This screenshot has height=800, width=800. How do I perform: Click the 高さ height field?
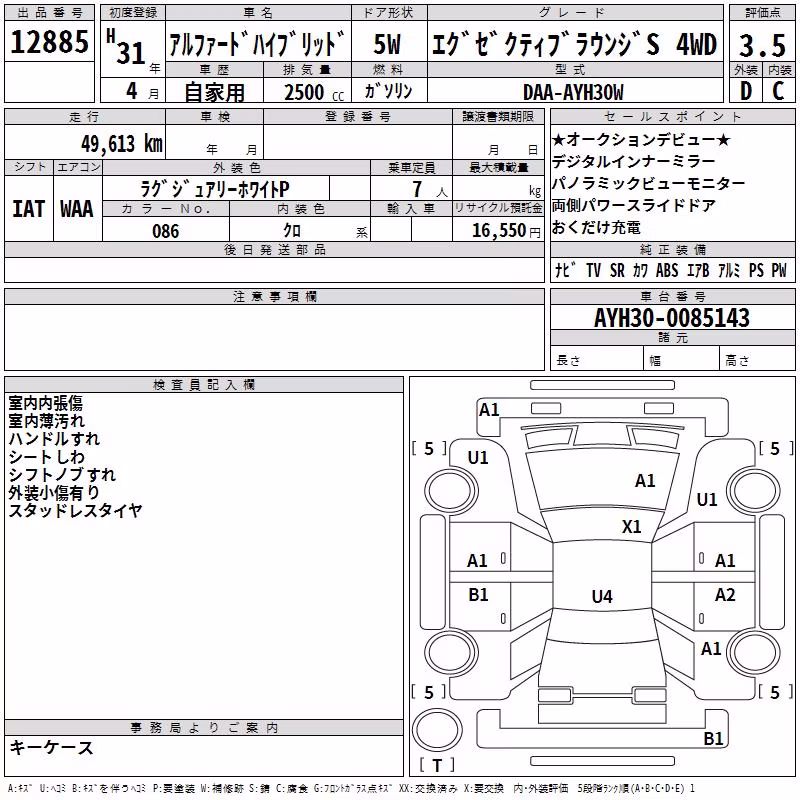click(x=757, y=358)
